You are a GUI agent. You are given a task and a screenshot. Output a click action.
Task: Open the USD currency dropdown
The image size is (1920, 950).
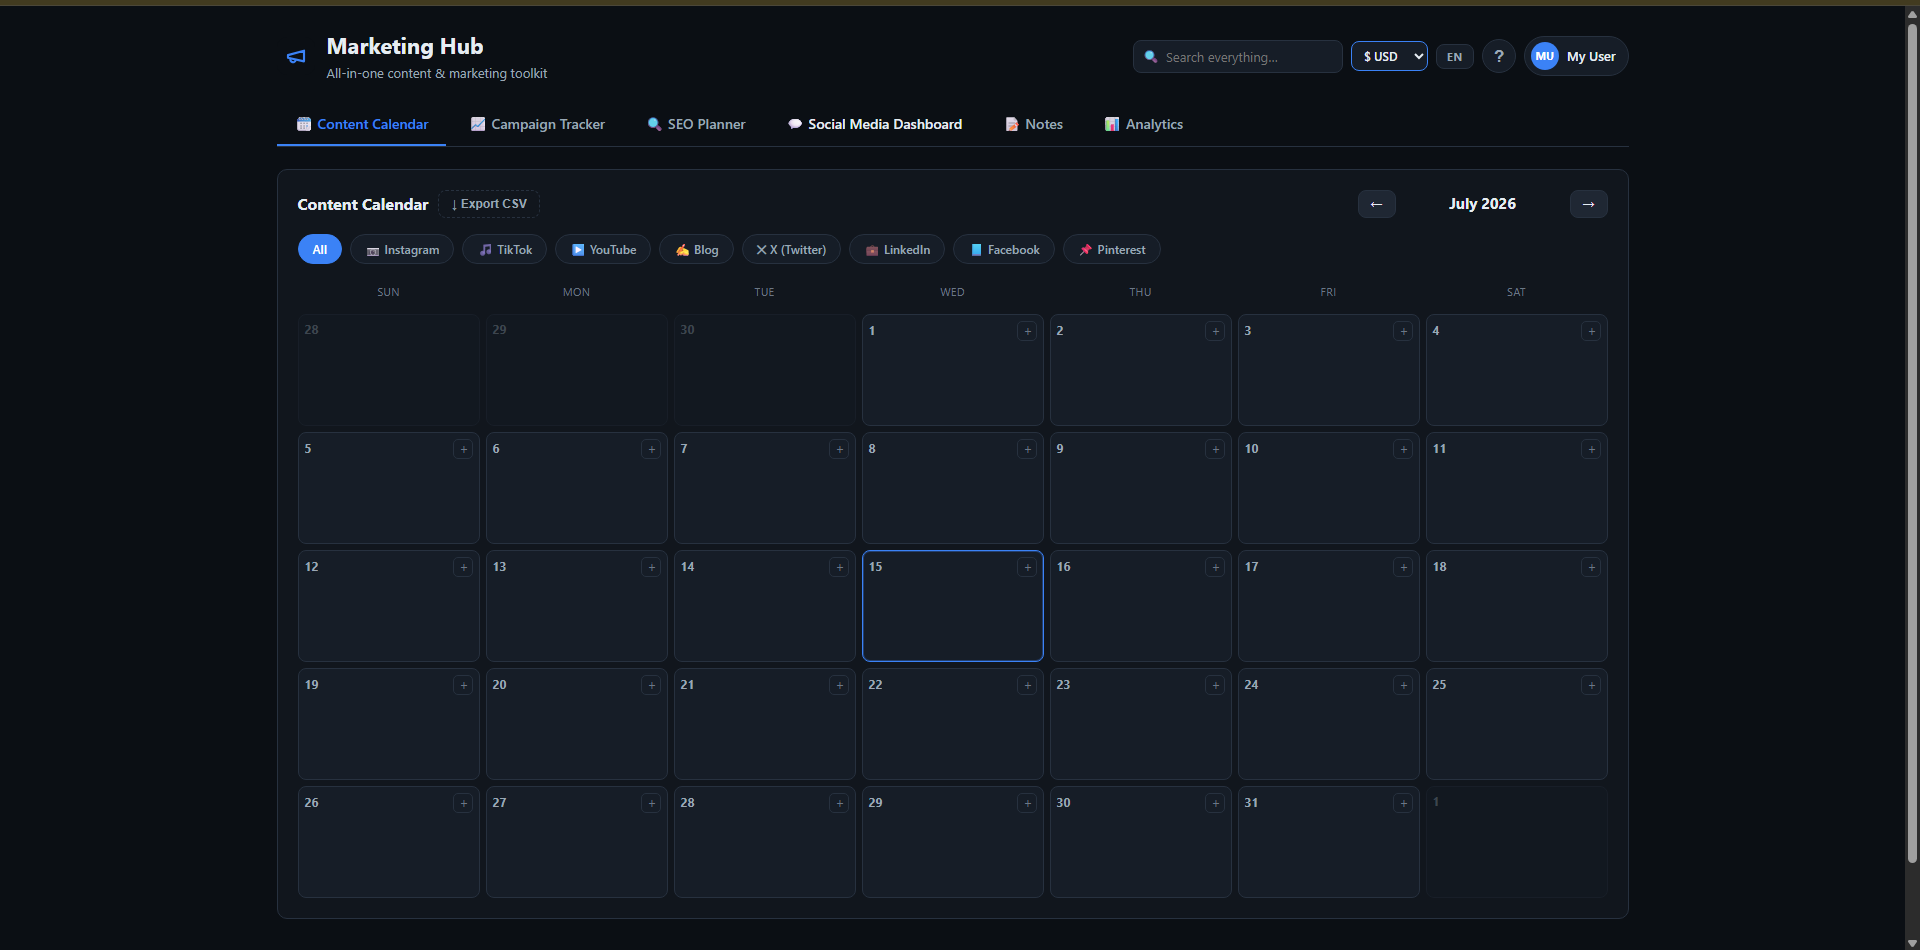click(1389, 56)
